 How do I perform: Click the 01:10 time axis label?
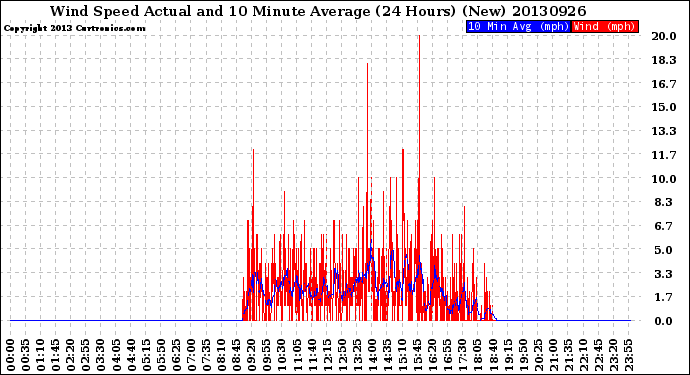40,355
